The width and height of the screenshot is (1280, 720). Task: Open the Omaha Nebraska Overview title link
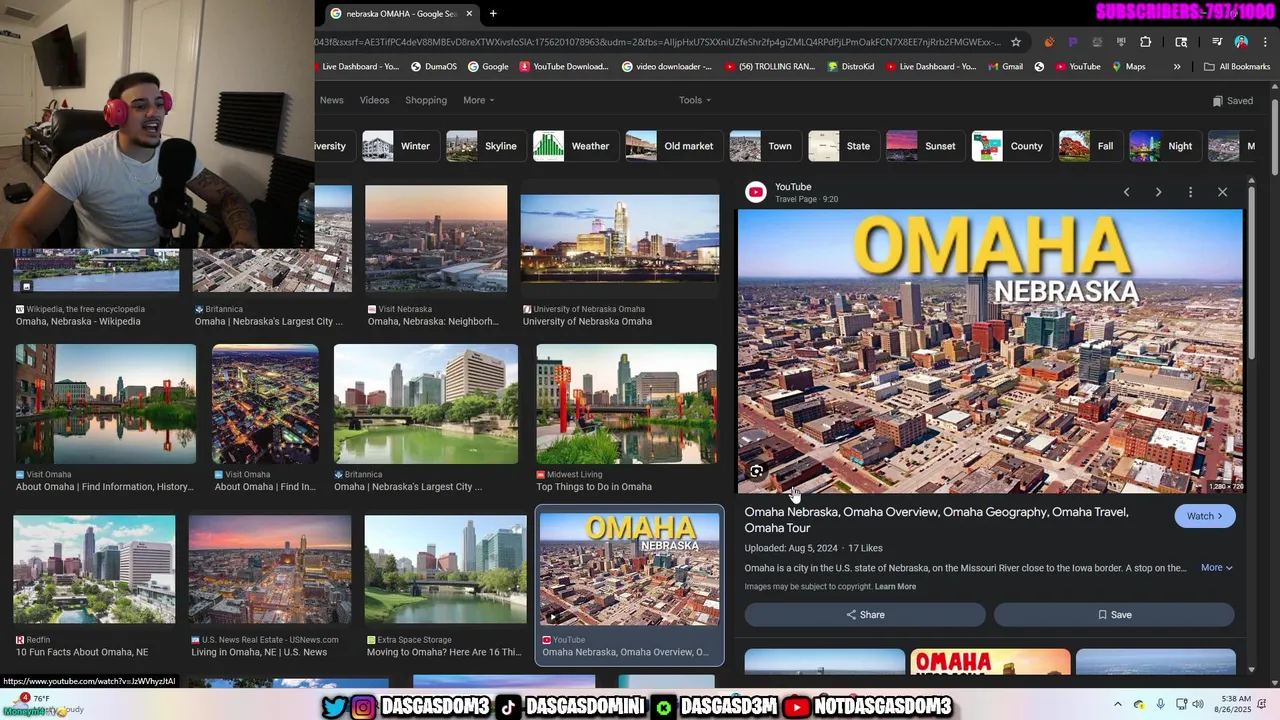pos(936,520)
